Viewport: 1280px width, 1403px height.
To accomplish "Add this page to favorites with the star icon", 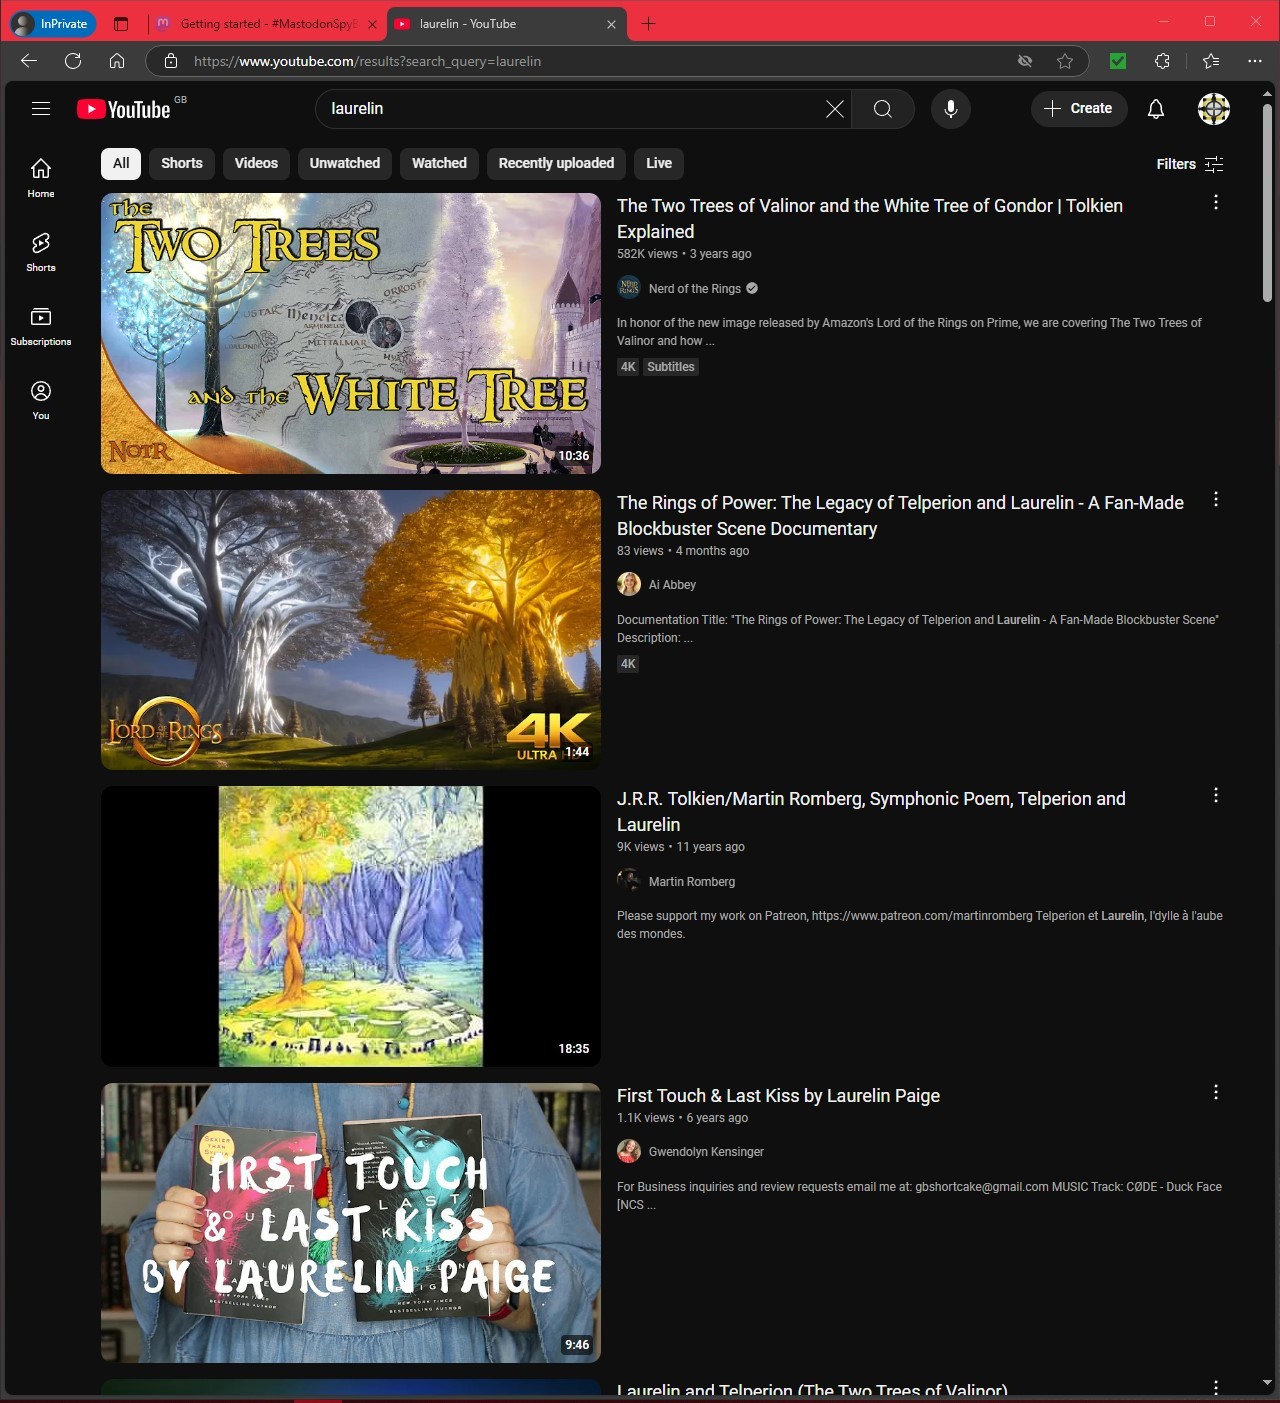I will click(x=1065, y=61).
